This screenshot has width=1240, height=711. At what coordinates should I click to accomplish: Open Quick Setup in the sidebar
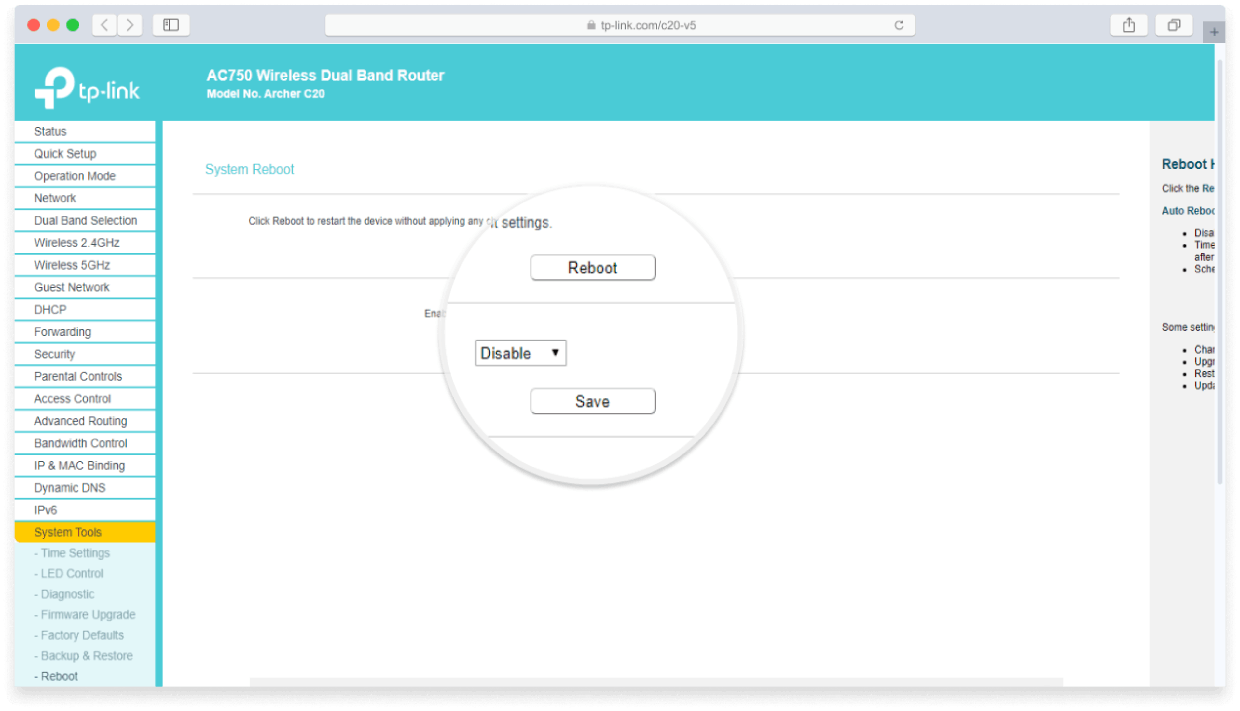coord(86,154)
